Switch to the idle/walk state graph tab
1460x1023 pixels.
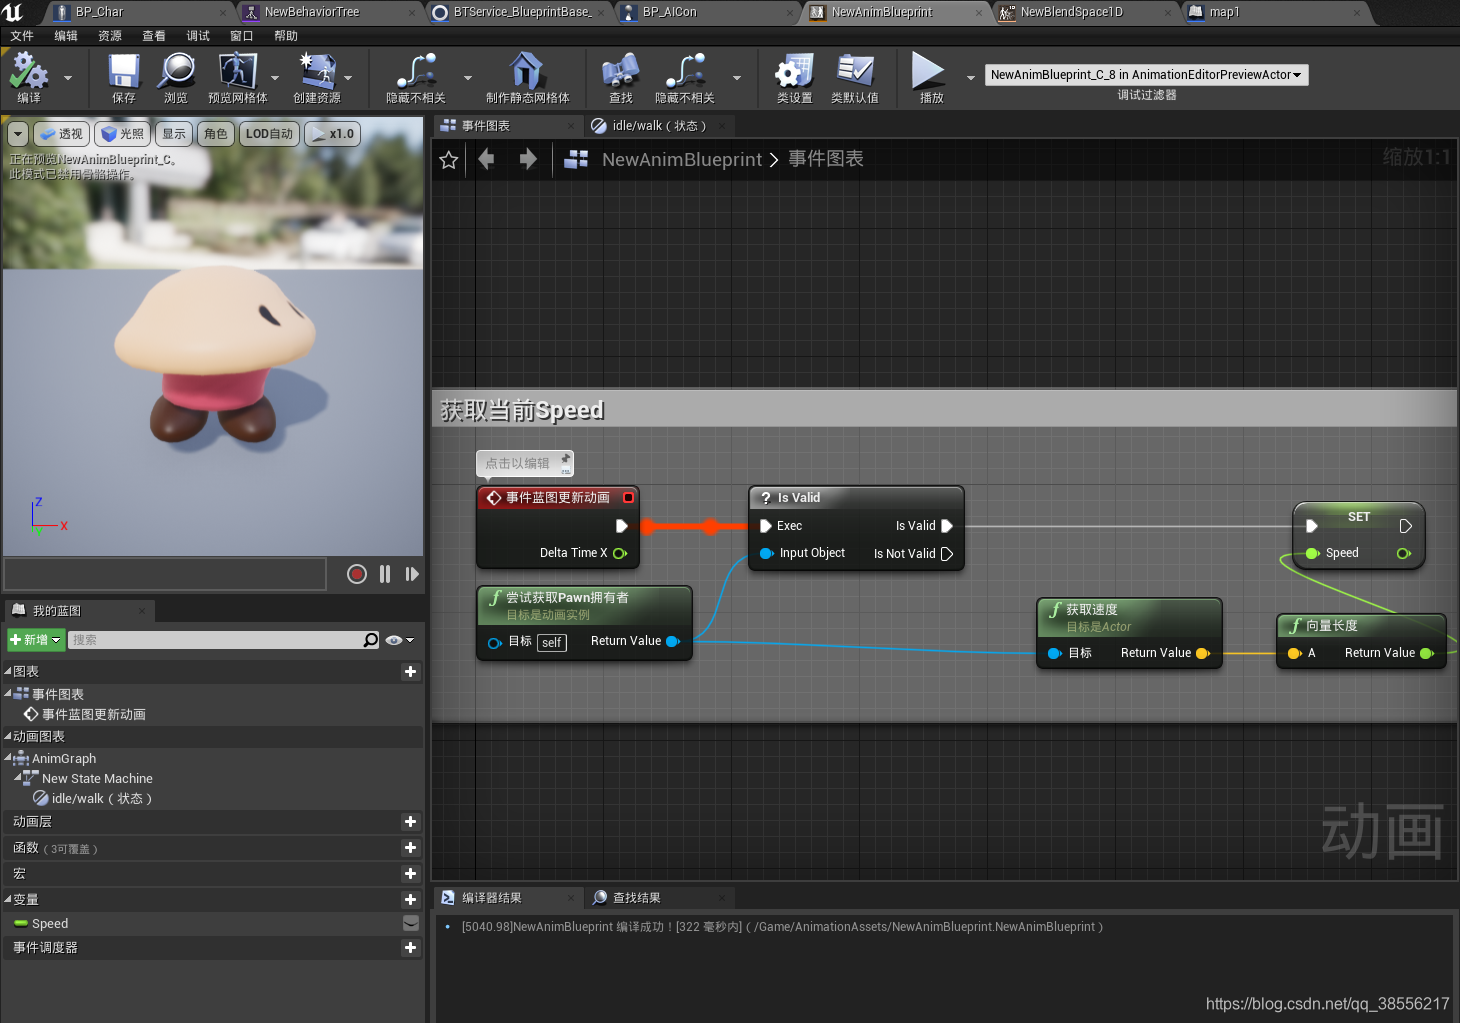[659, 126]
